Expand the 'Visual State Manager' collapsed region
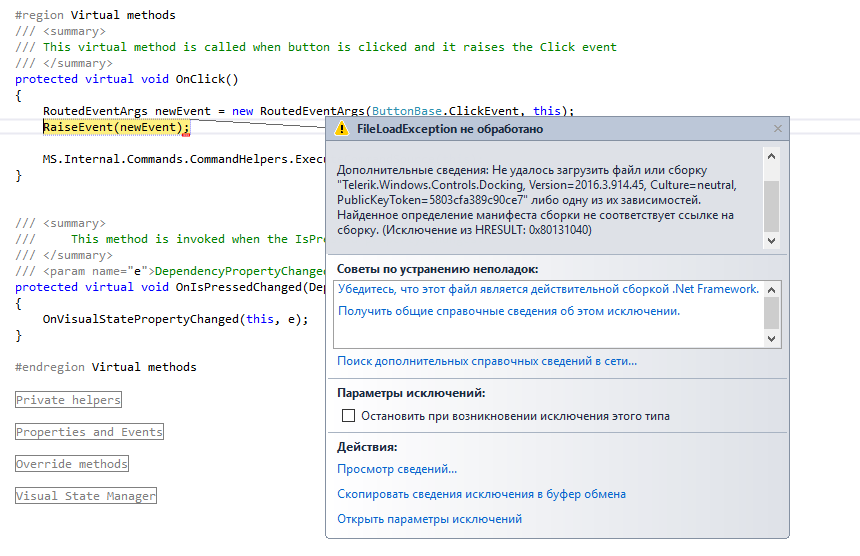This screenshot has width=860, height=556. point(86,496)
